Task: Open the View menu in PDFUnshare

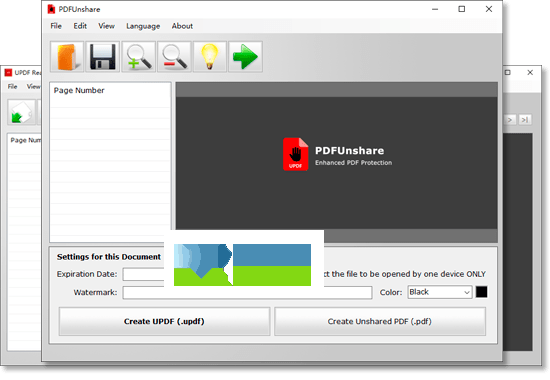Action: (x=106, y=26)
